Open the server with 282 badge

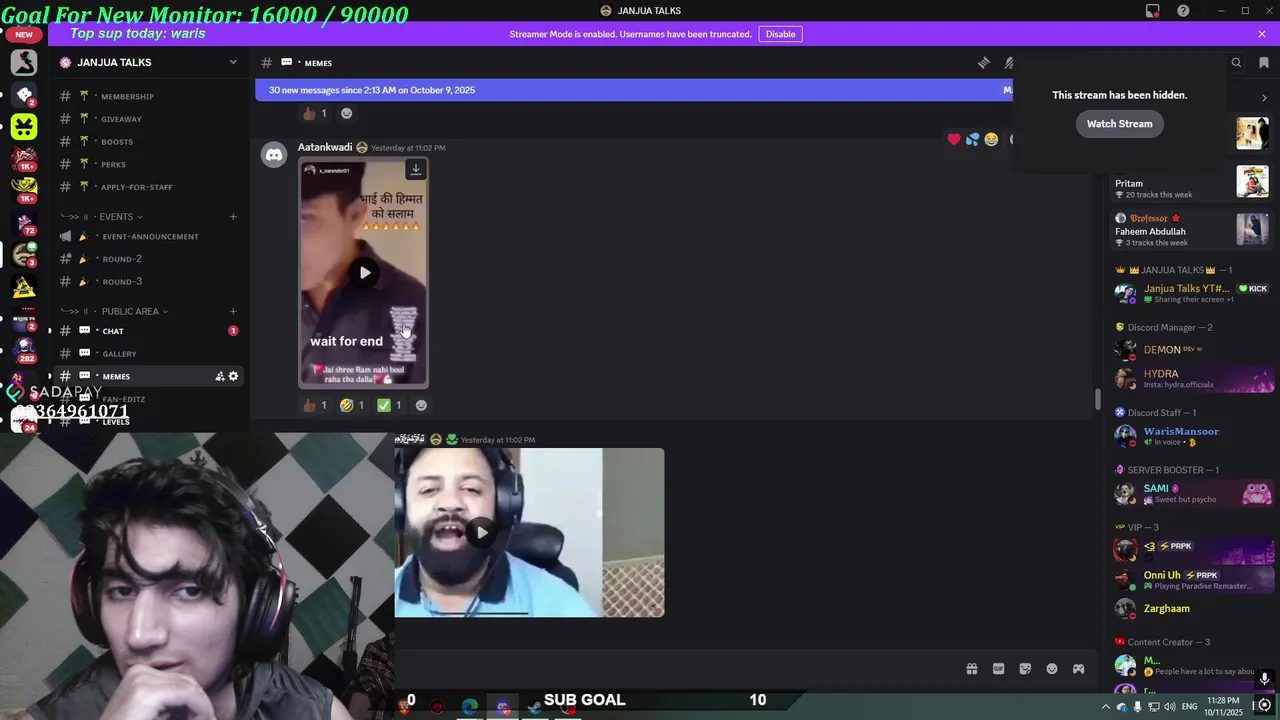24,349
